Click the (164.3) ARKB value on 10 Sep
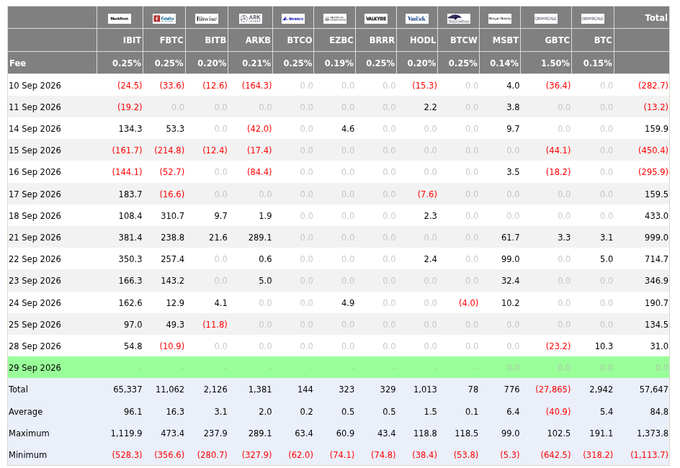The height and width of the screenshot is (468, 680). coord(257,85)
